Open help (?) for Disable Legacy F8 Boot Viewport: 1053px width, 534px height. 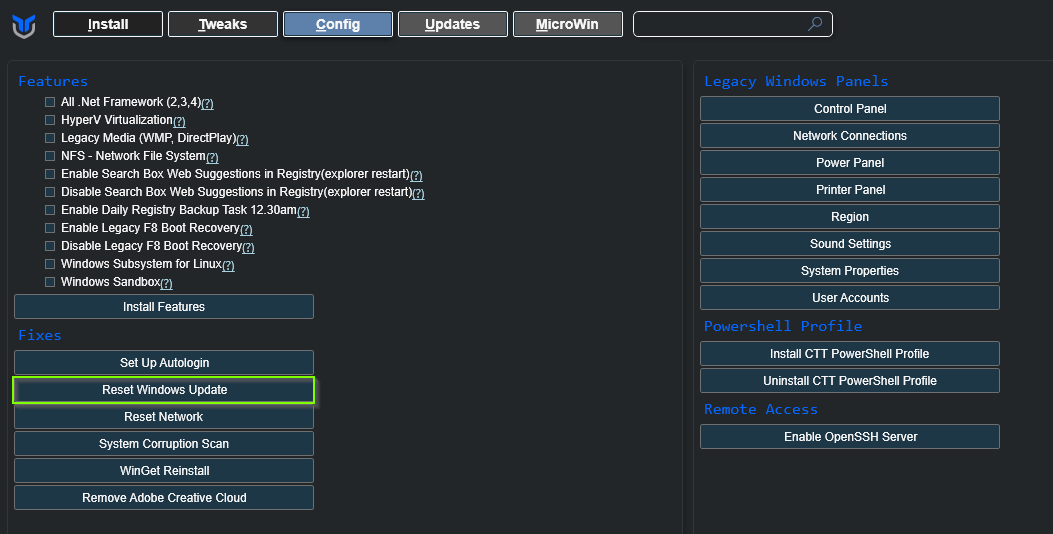tap(248, 247)
